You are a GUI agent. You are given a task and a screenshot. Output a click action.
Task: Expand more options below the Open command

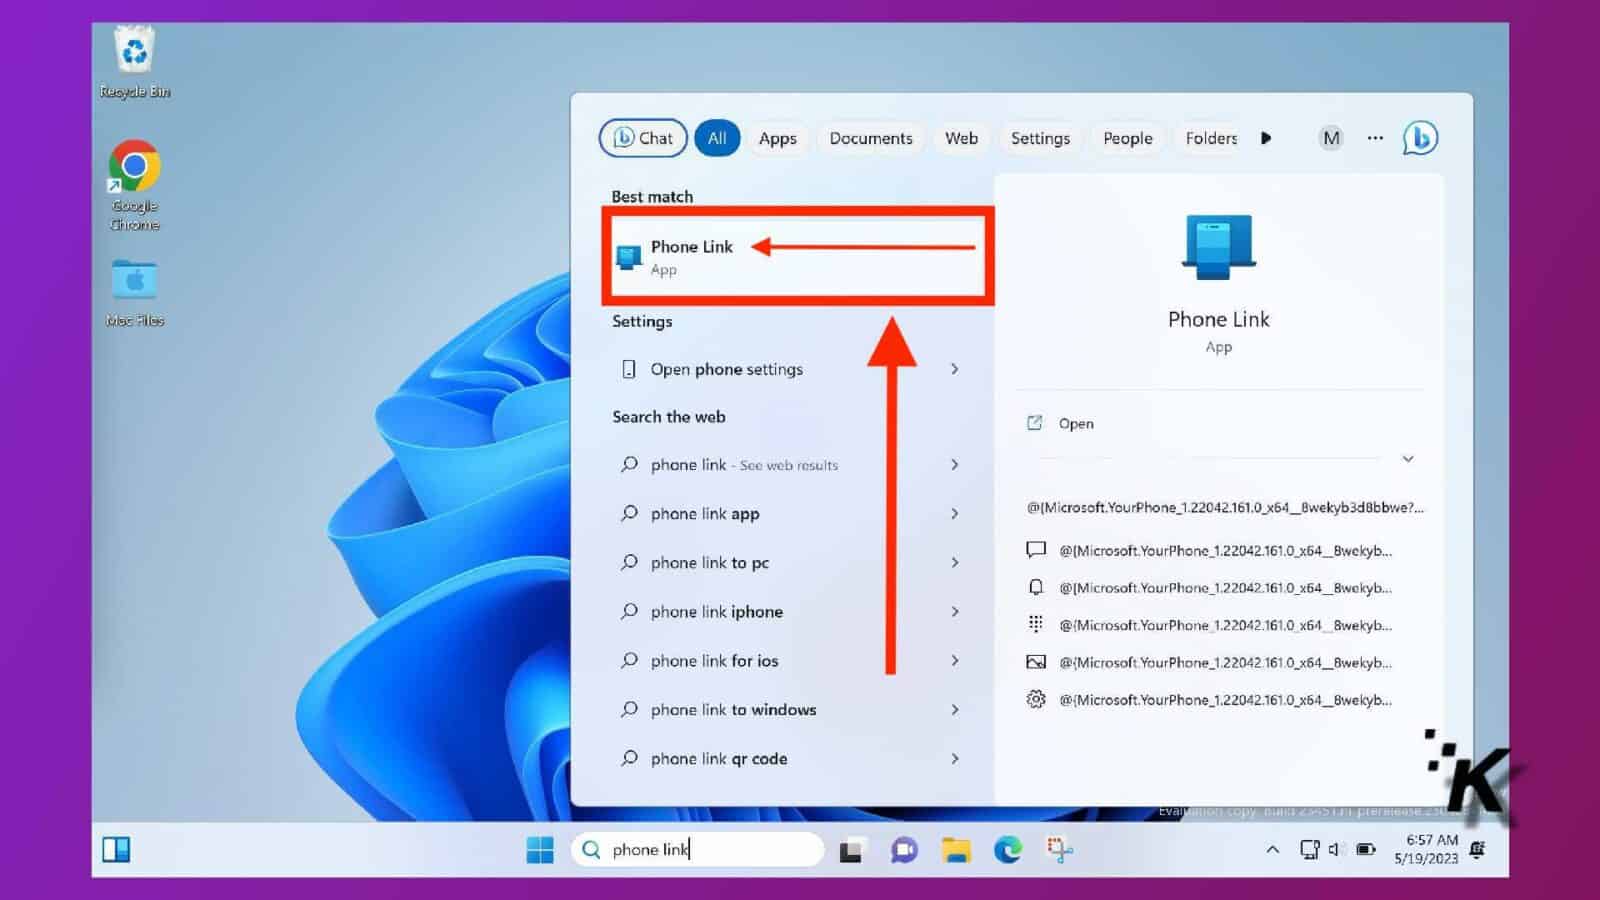tap(1408, 458)
